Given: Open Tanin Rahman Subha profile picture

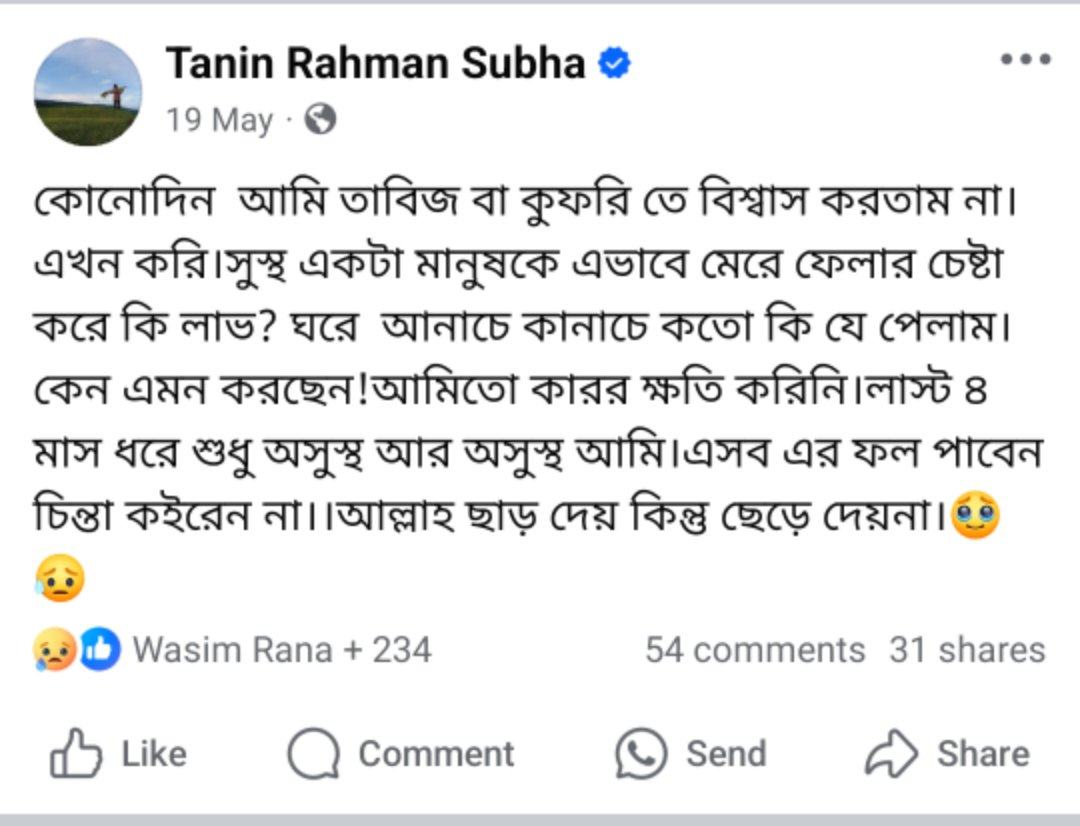Looking at the screenshot, I should pyautogui.click(x=88, y=92).
